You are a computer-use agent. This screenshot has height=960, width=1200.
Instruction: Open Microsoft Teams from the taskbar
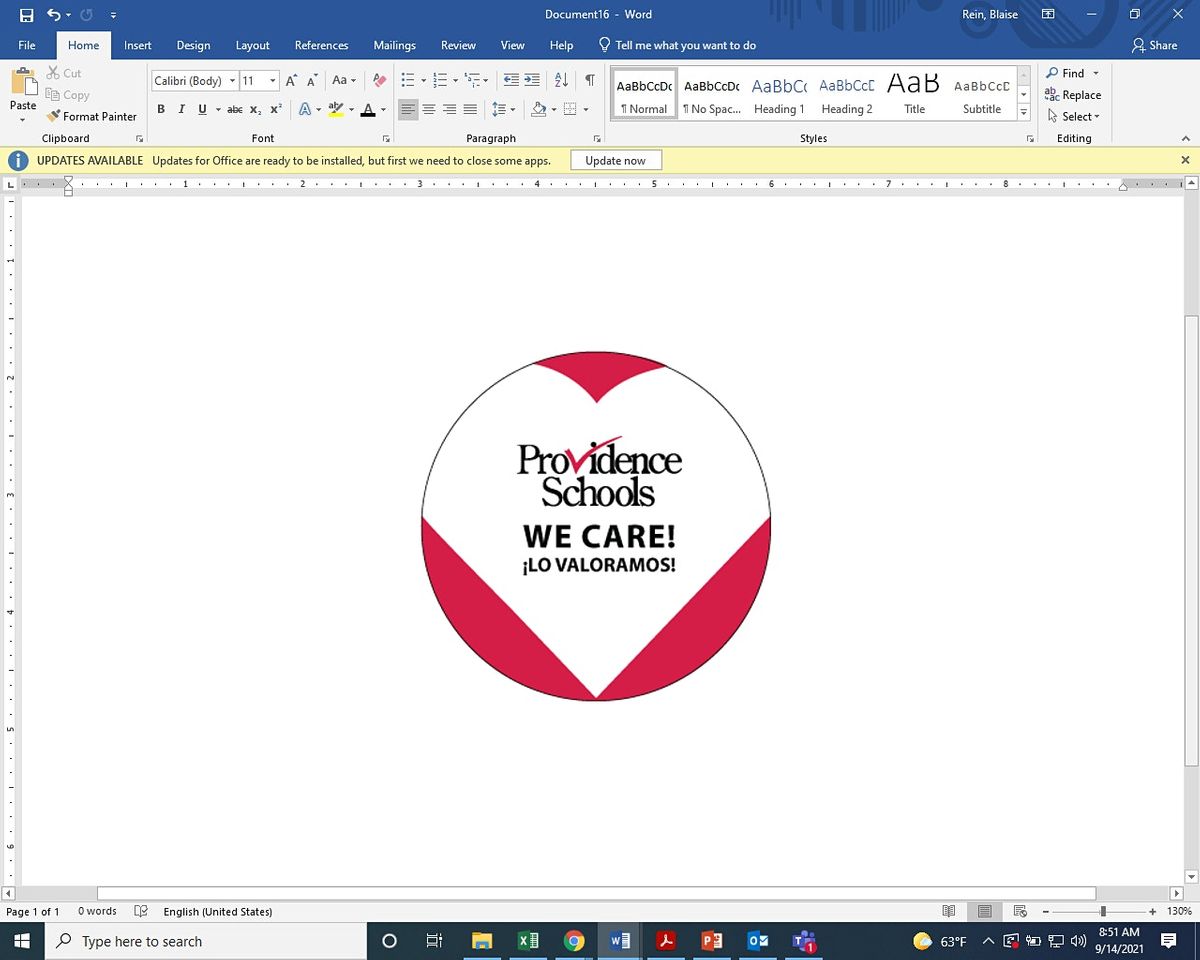804,941
